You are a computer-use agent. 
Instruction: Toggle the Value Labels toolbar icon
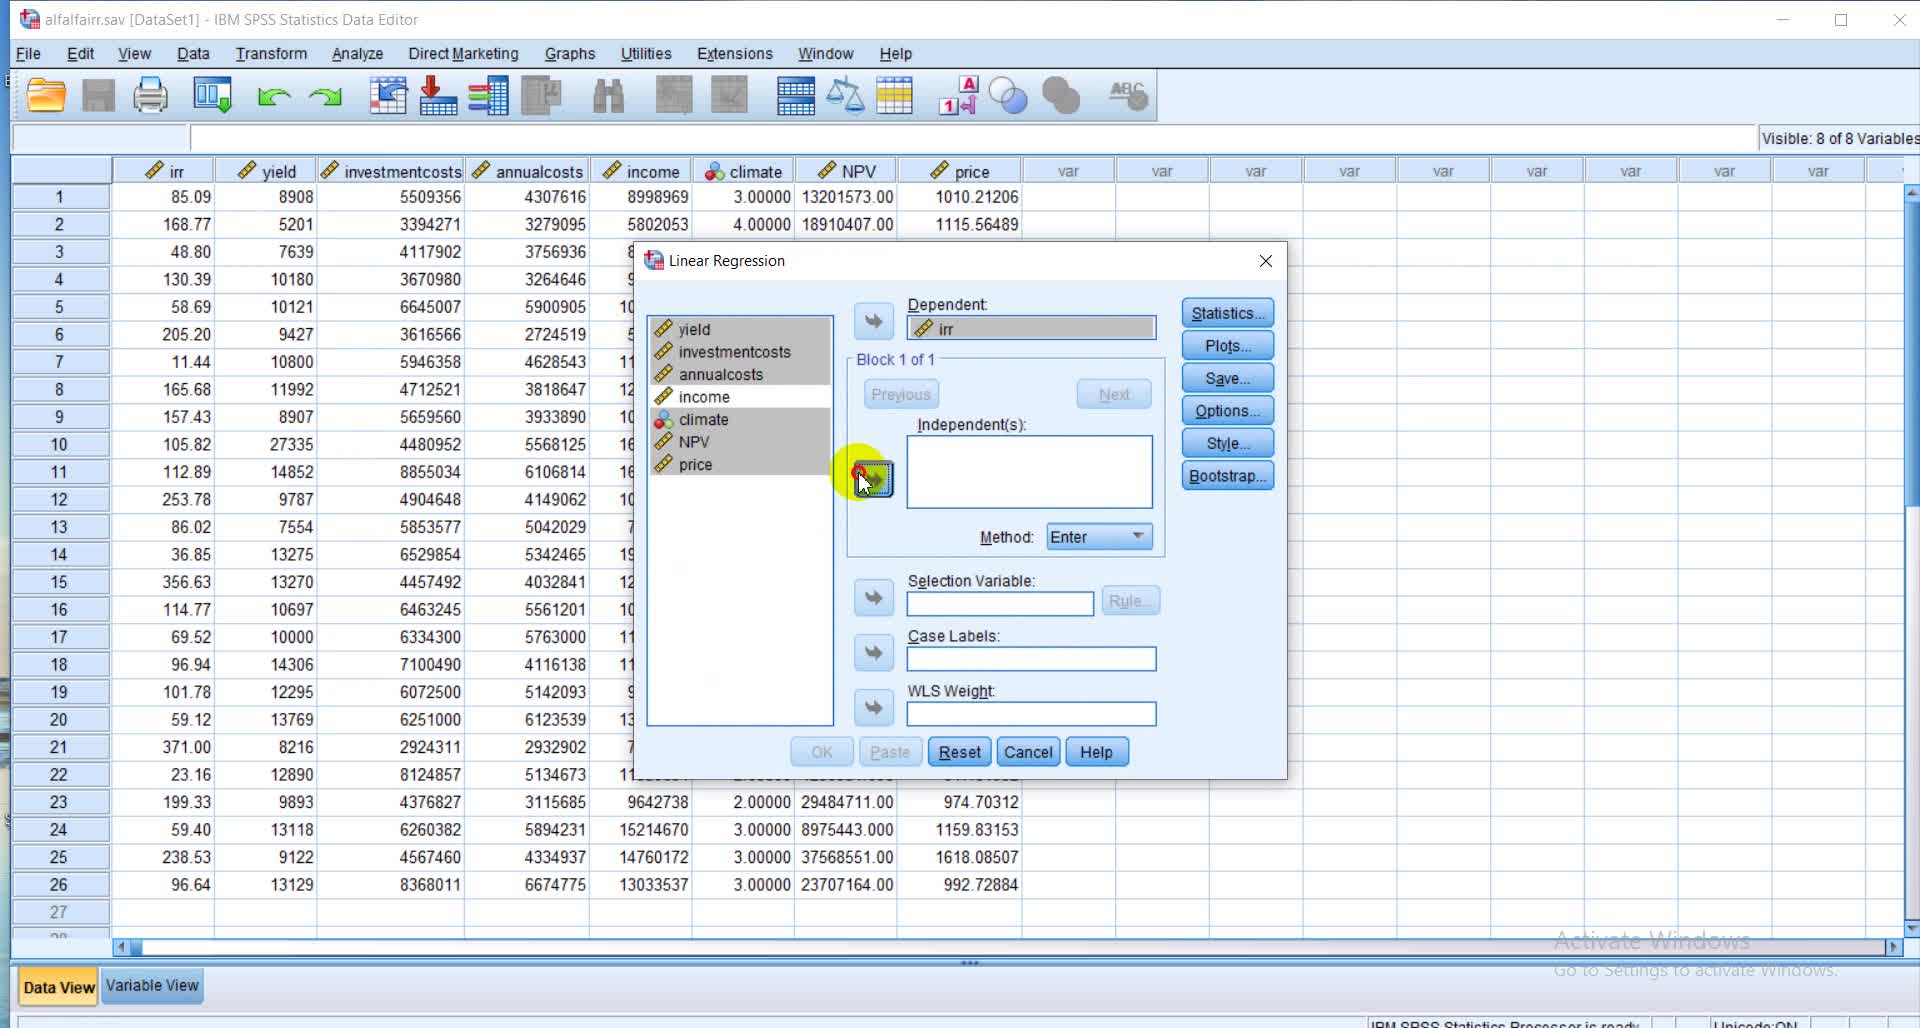[x=957, y=96]
